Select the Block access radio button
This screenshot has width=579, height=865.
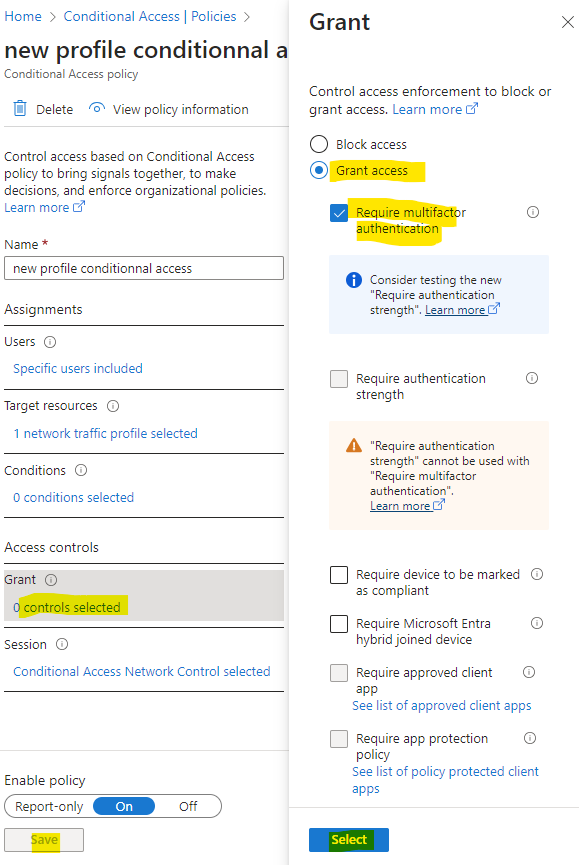319,144
